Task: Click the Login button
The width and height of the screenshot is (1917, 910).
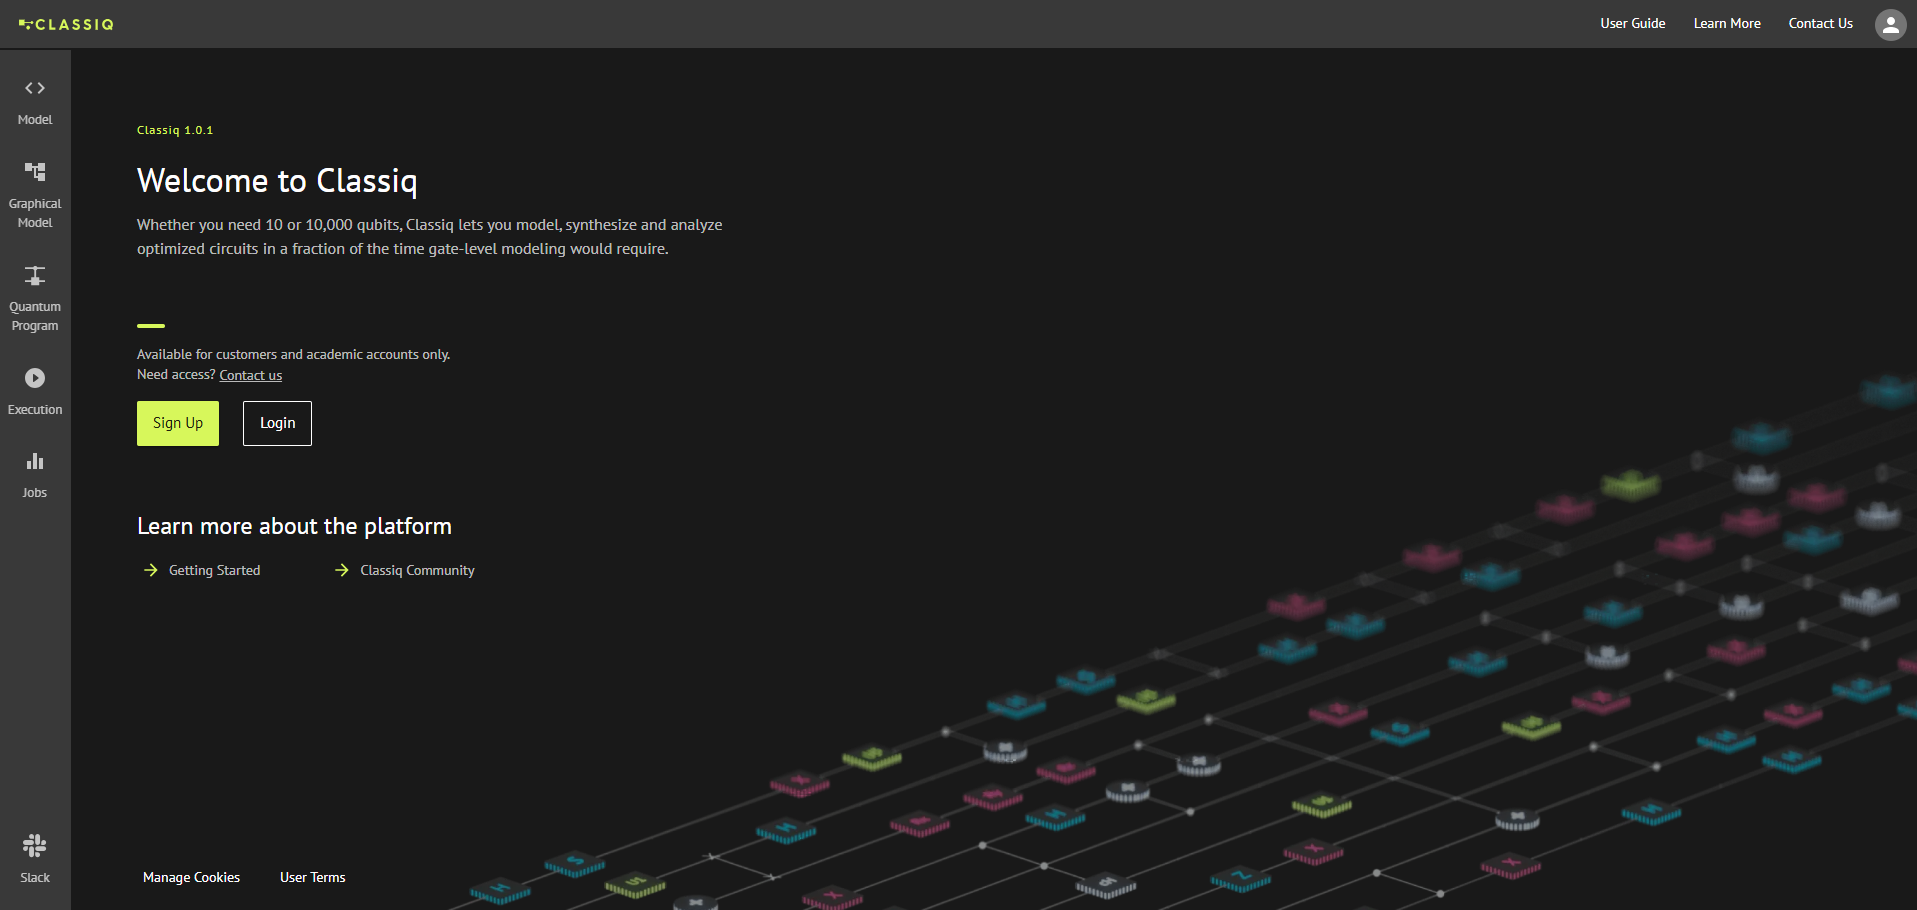Action: 277,423
